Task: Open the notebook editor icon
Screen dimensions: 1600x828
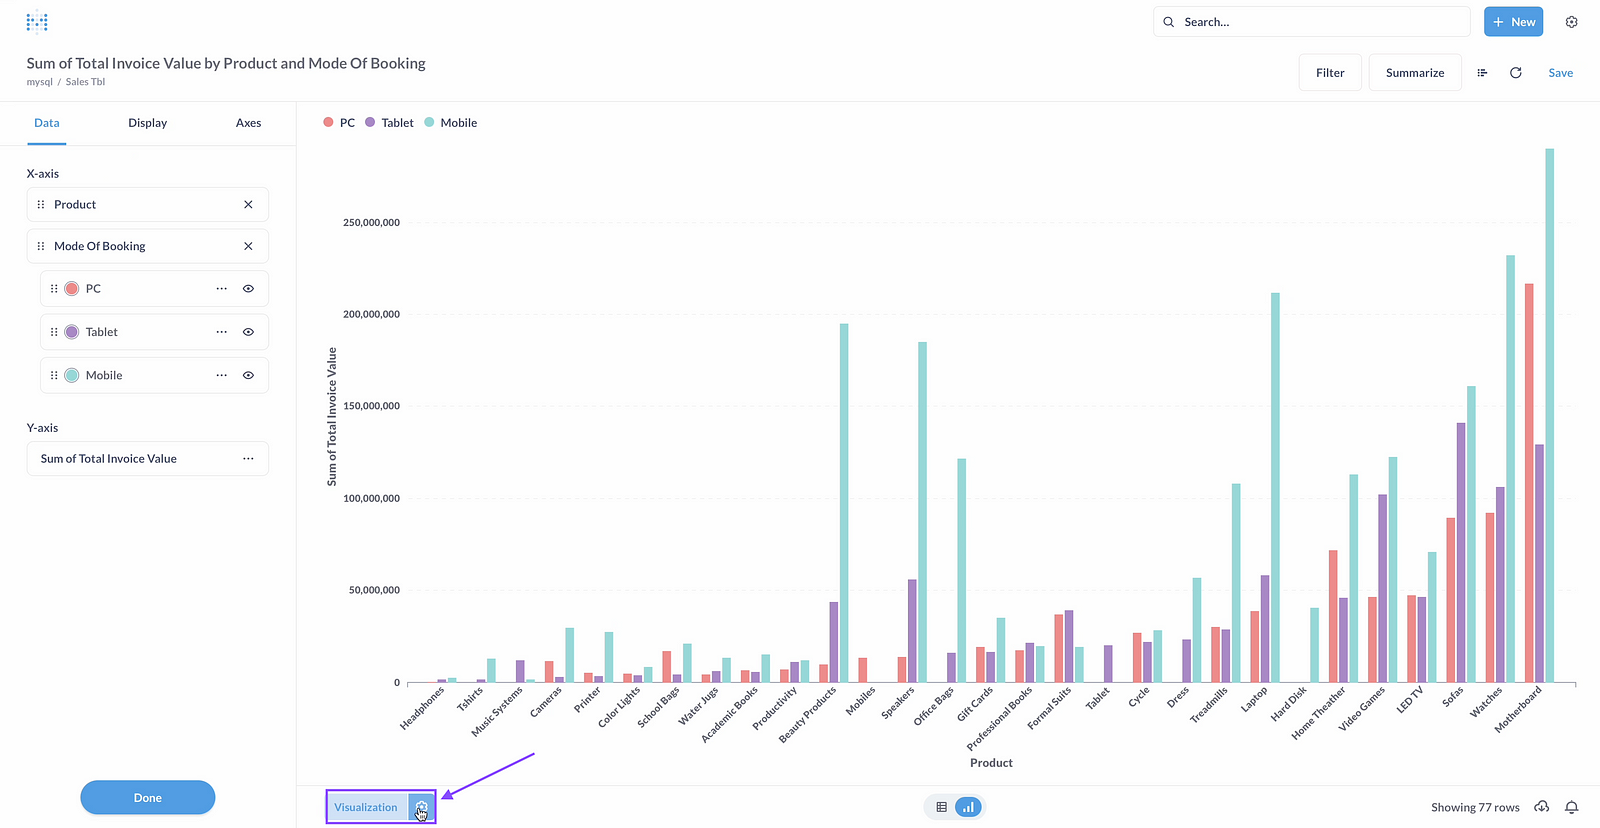Action: (1482, 73)
